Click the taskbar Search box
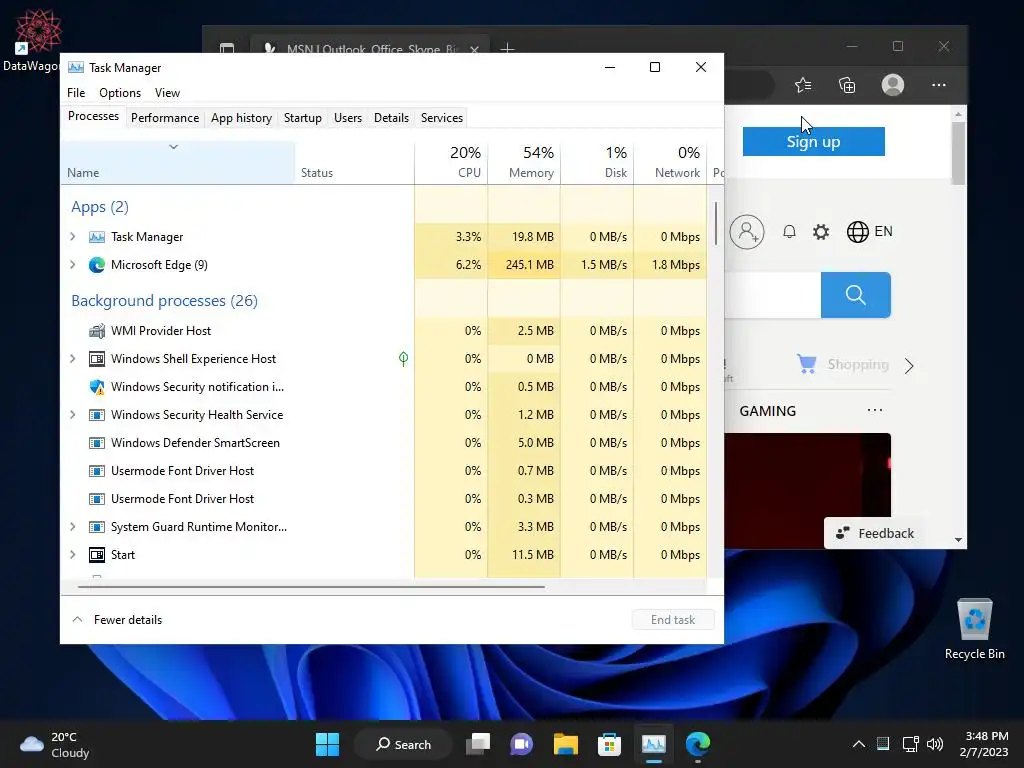This screenshot has width=1024, height=768. click(x=403, y=744)
